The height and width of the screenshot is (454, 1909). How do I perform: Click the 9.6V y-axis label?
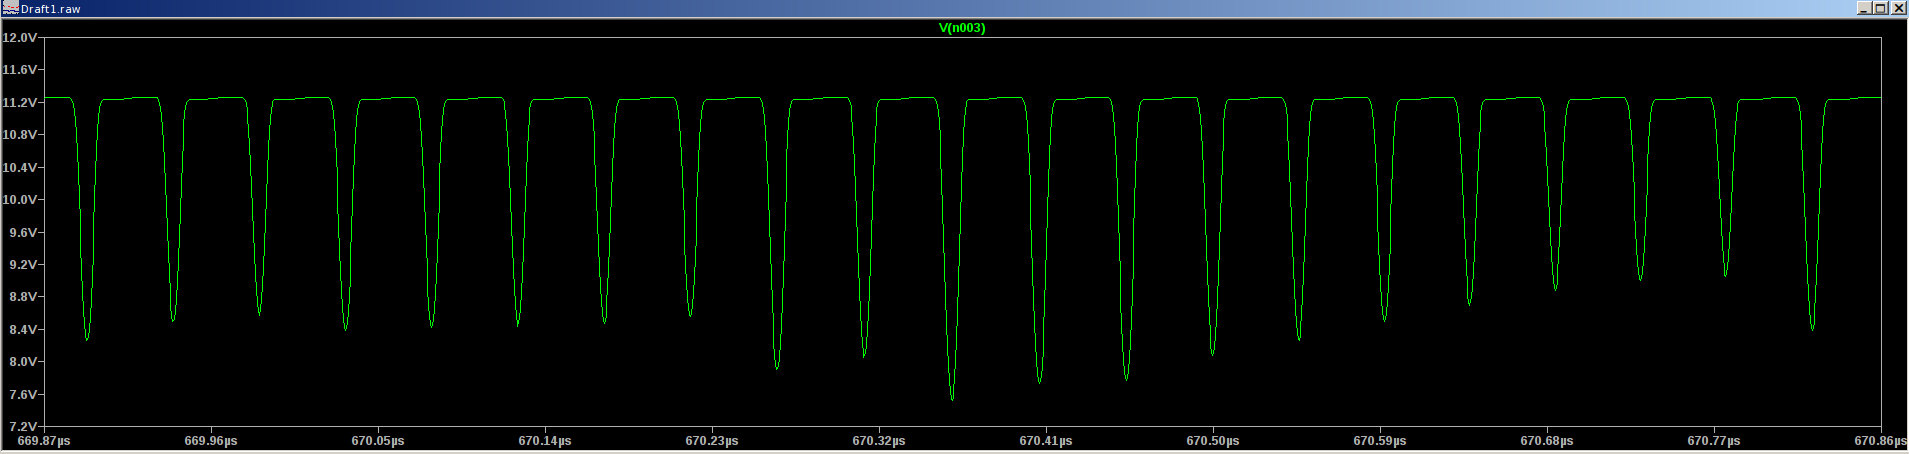[x=23, y=233]
